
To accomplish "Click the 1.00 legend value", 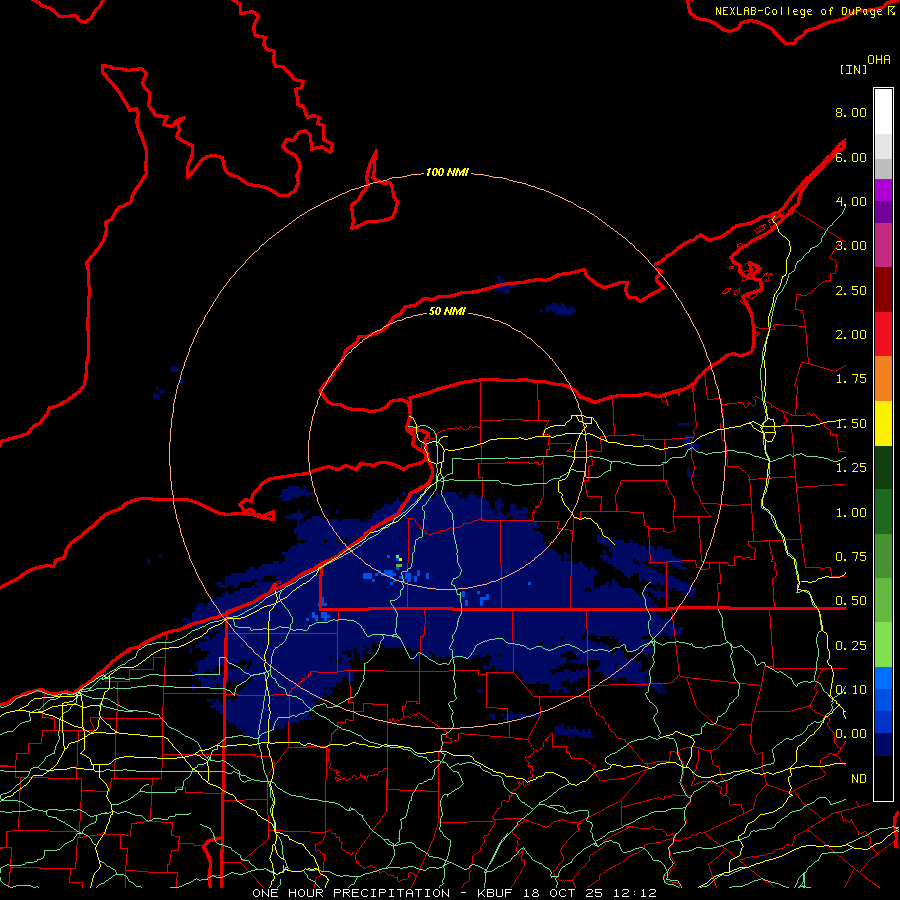I will click(x=851, y=512).
